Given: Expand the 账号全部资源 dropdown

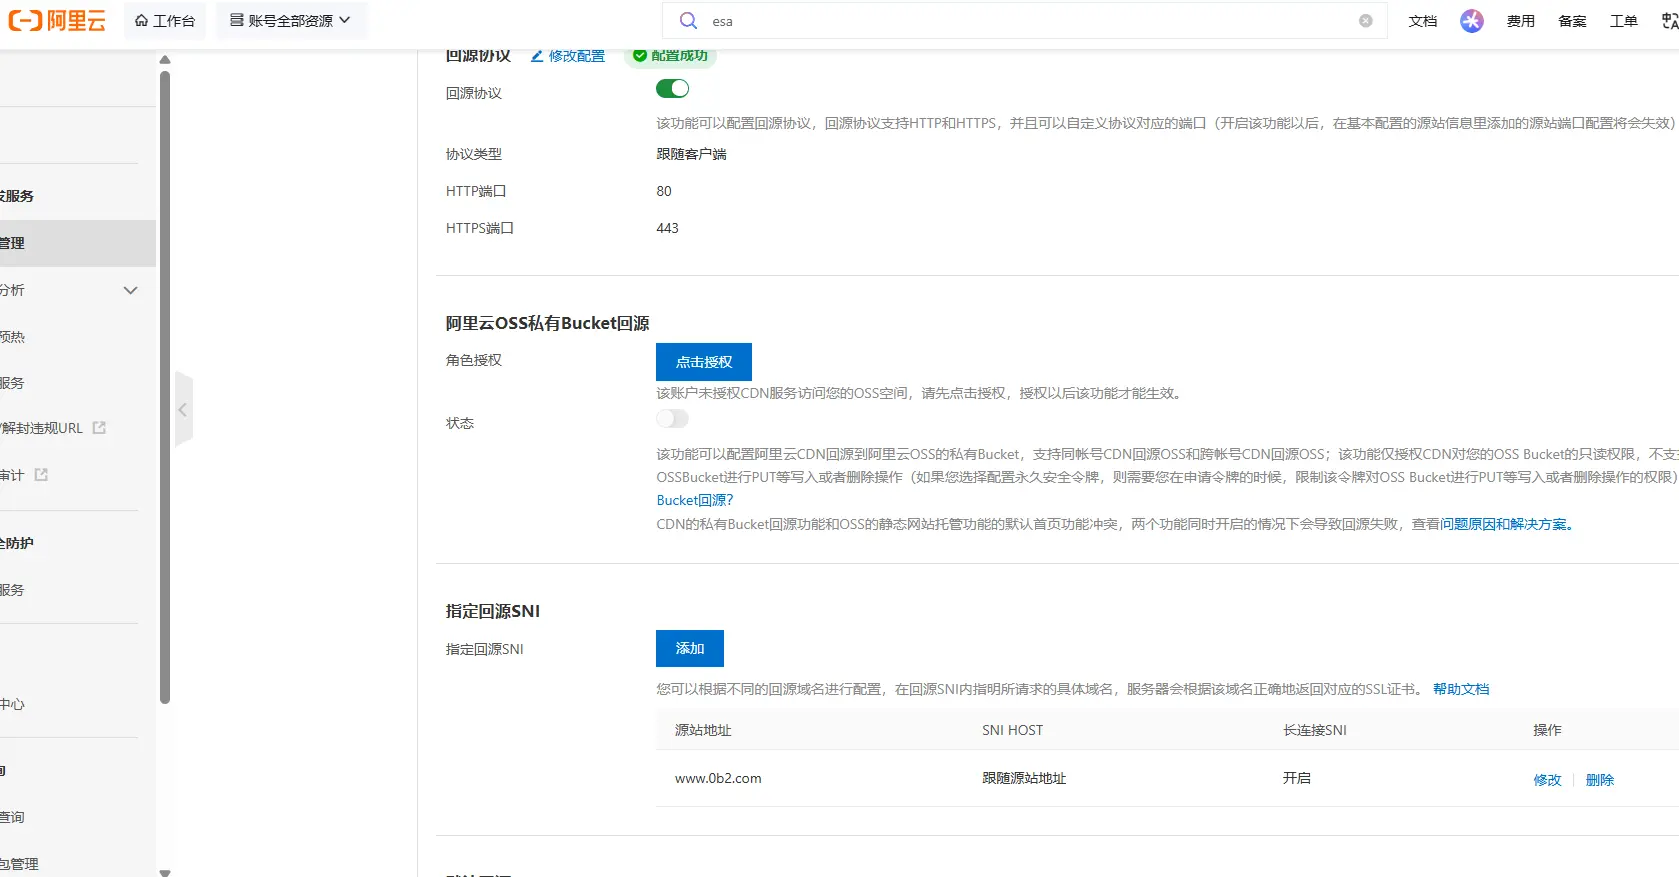Looking at the screenshot, I should coord(291,21).
